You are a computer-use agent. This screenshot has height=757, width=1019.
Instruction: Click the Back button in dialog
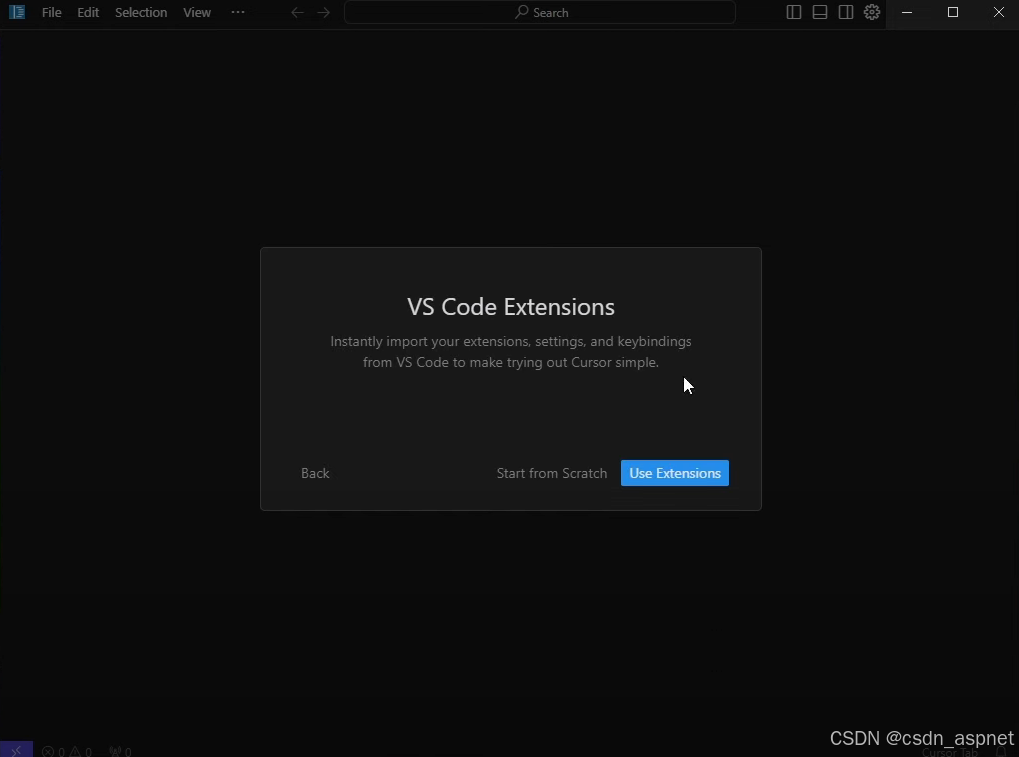coord(315,473)
